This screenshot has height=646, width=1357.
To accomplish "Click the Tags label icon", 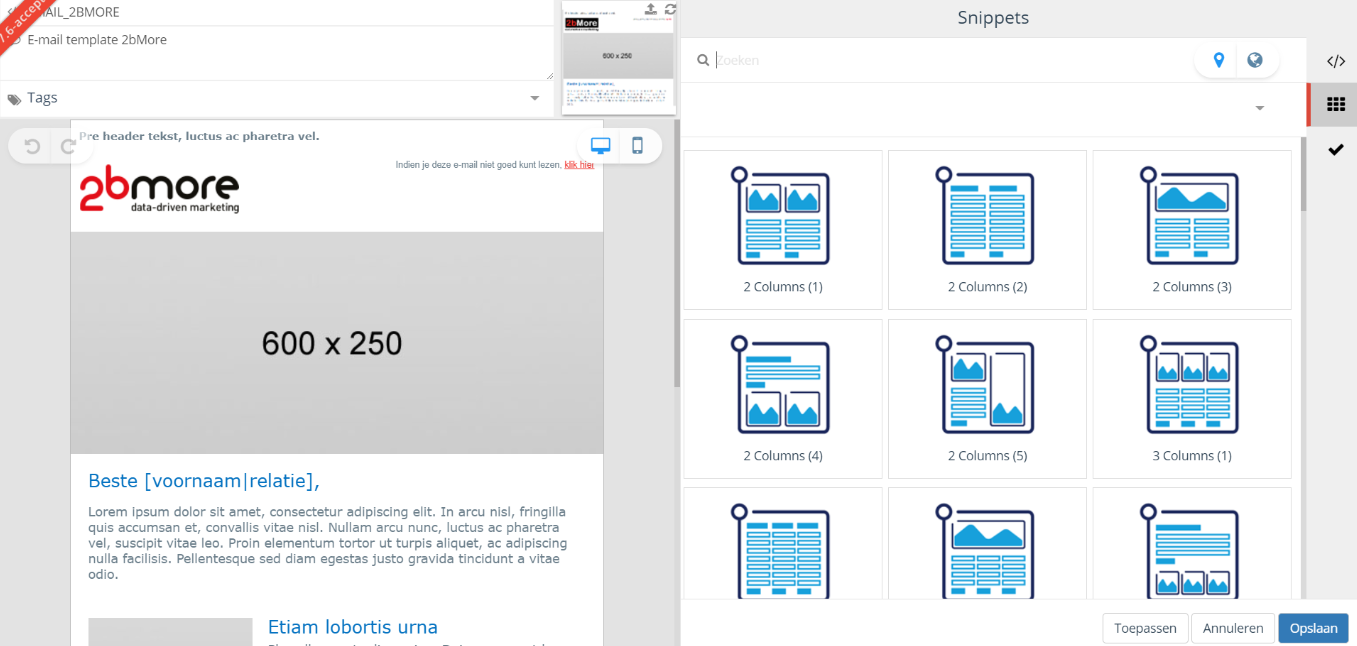I will click(14, 99).
